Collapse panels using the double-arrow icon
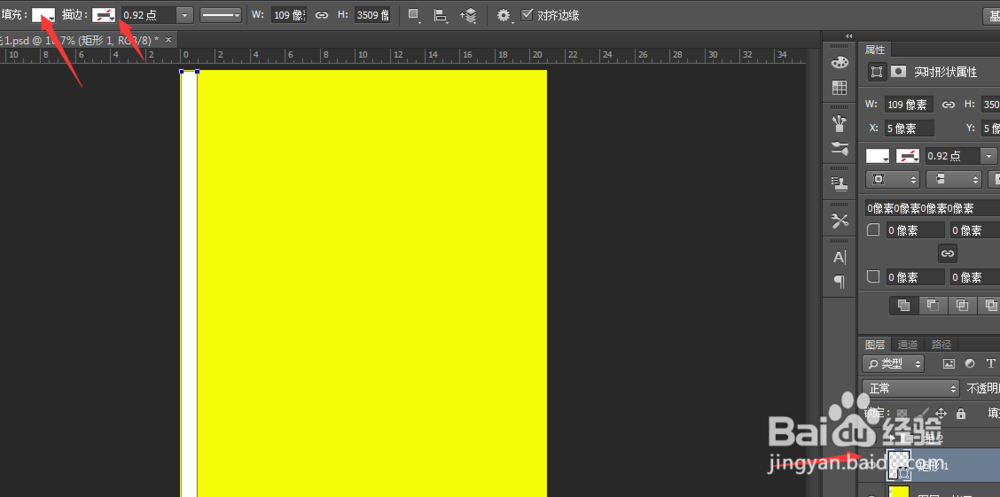This screenshot has width=1000, height=497. pyautogui.click(x=849, y=36)
